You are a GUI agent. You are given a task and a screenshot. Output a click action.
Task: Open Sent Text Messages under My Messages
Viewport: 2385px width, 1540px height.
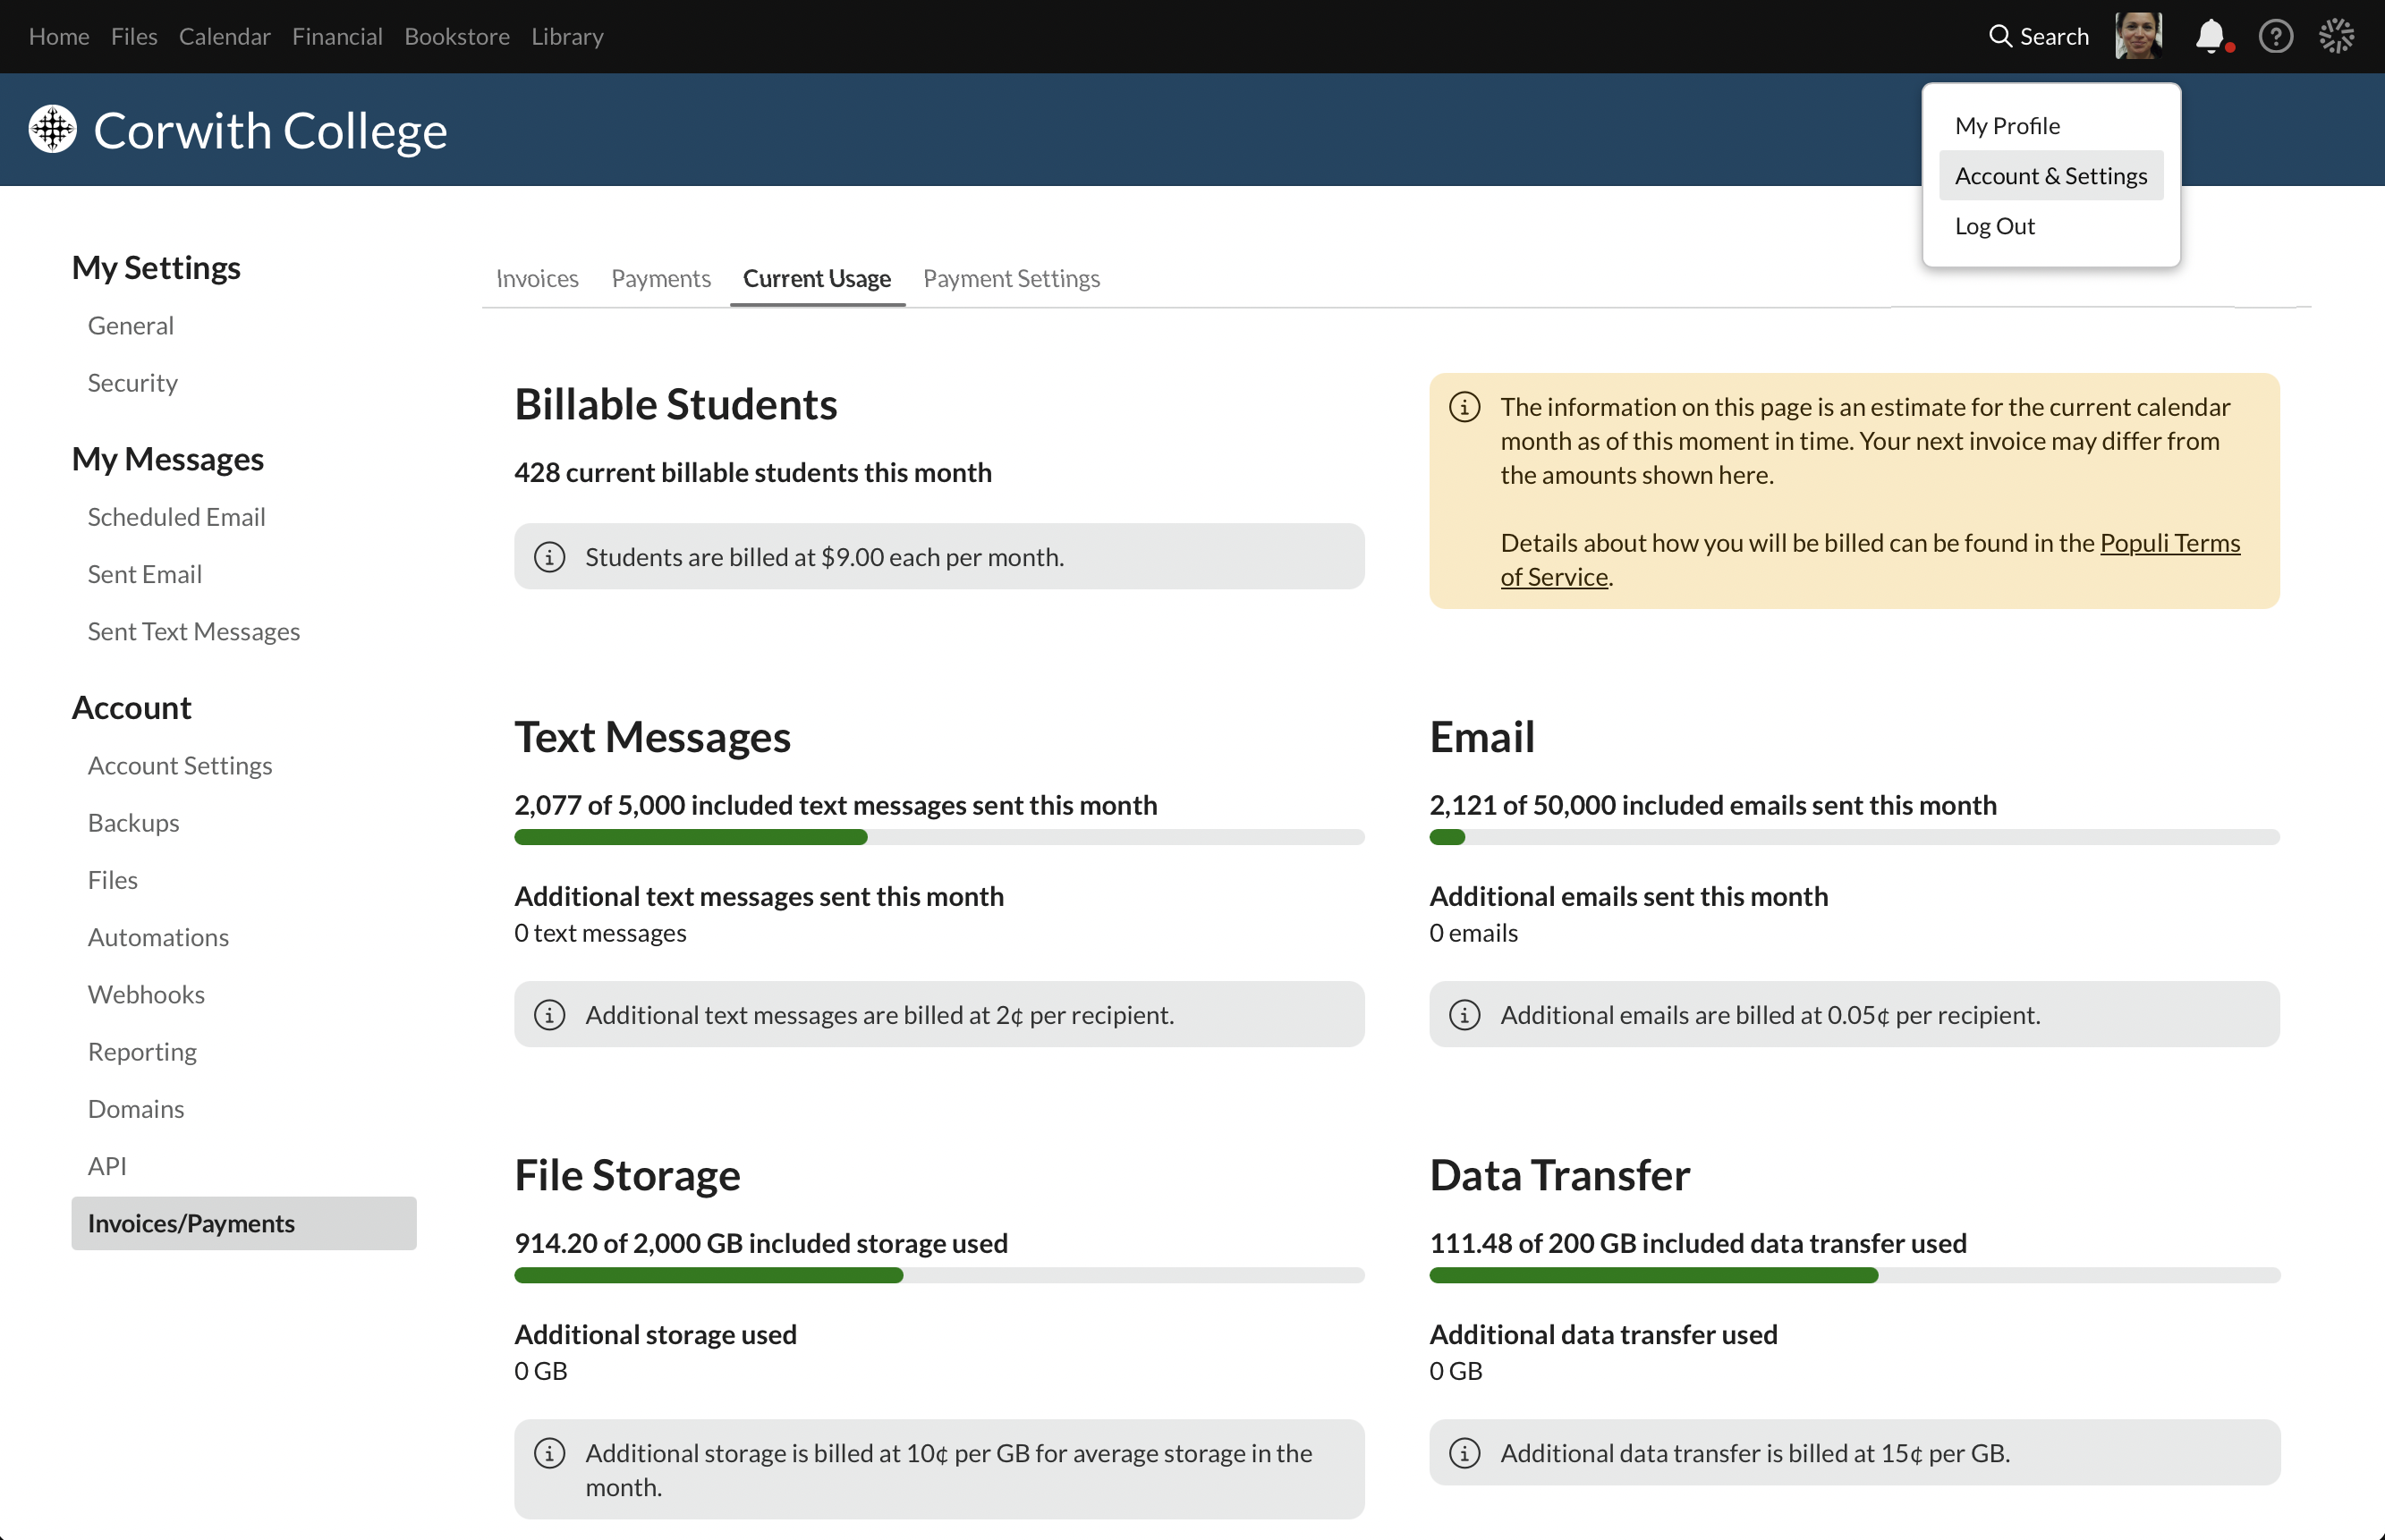pyautogui.click(x=194, y=631)
